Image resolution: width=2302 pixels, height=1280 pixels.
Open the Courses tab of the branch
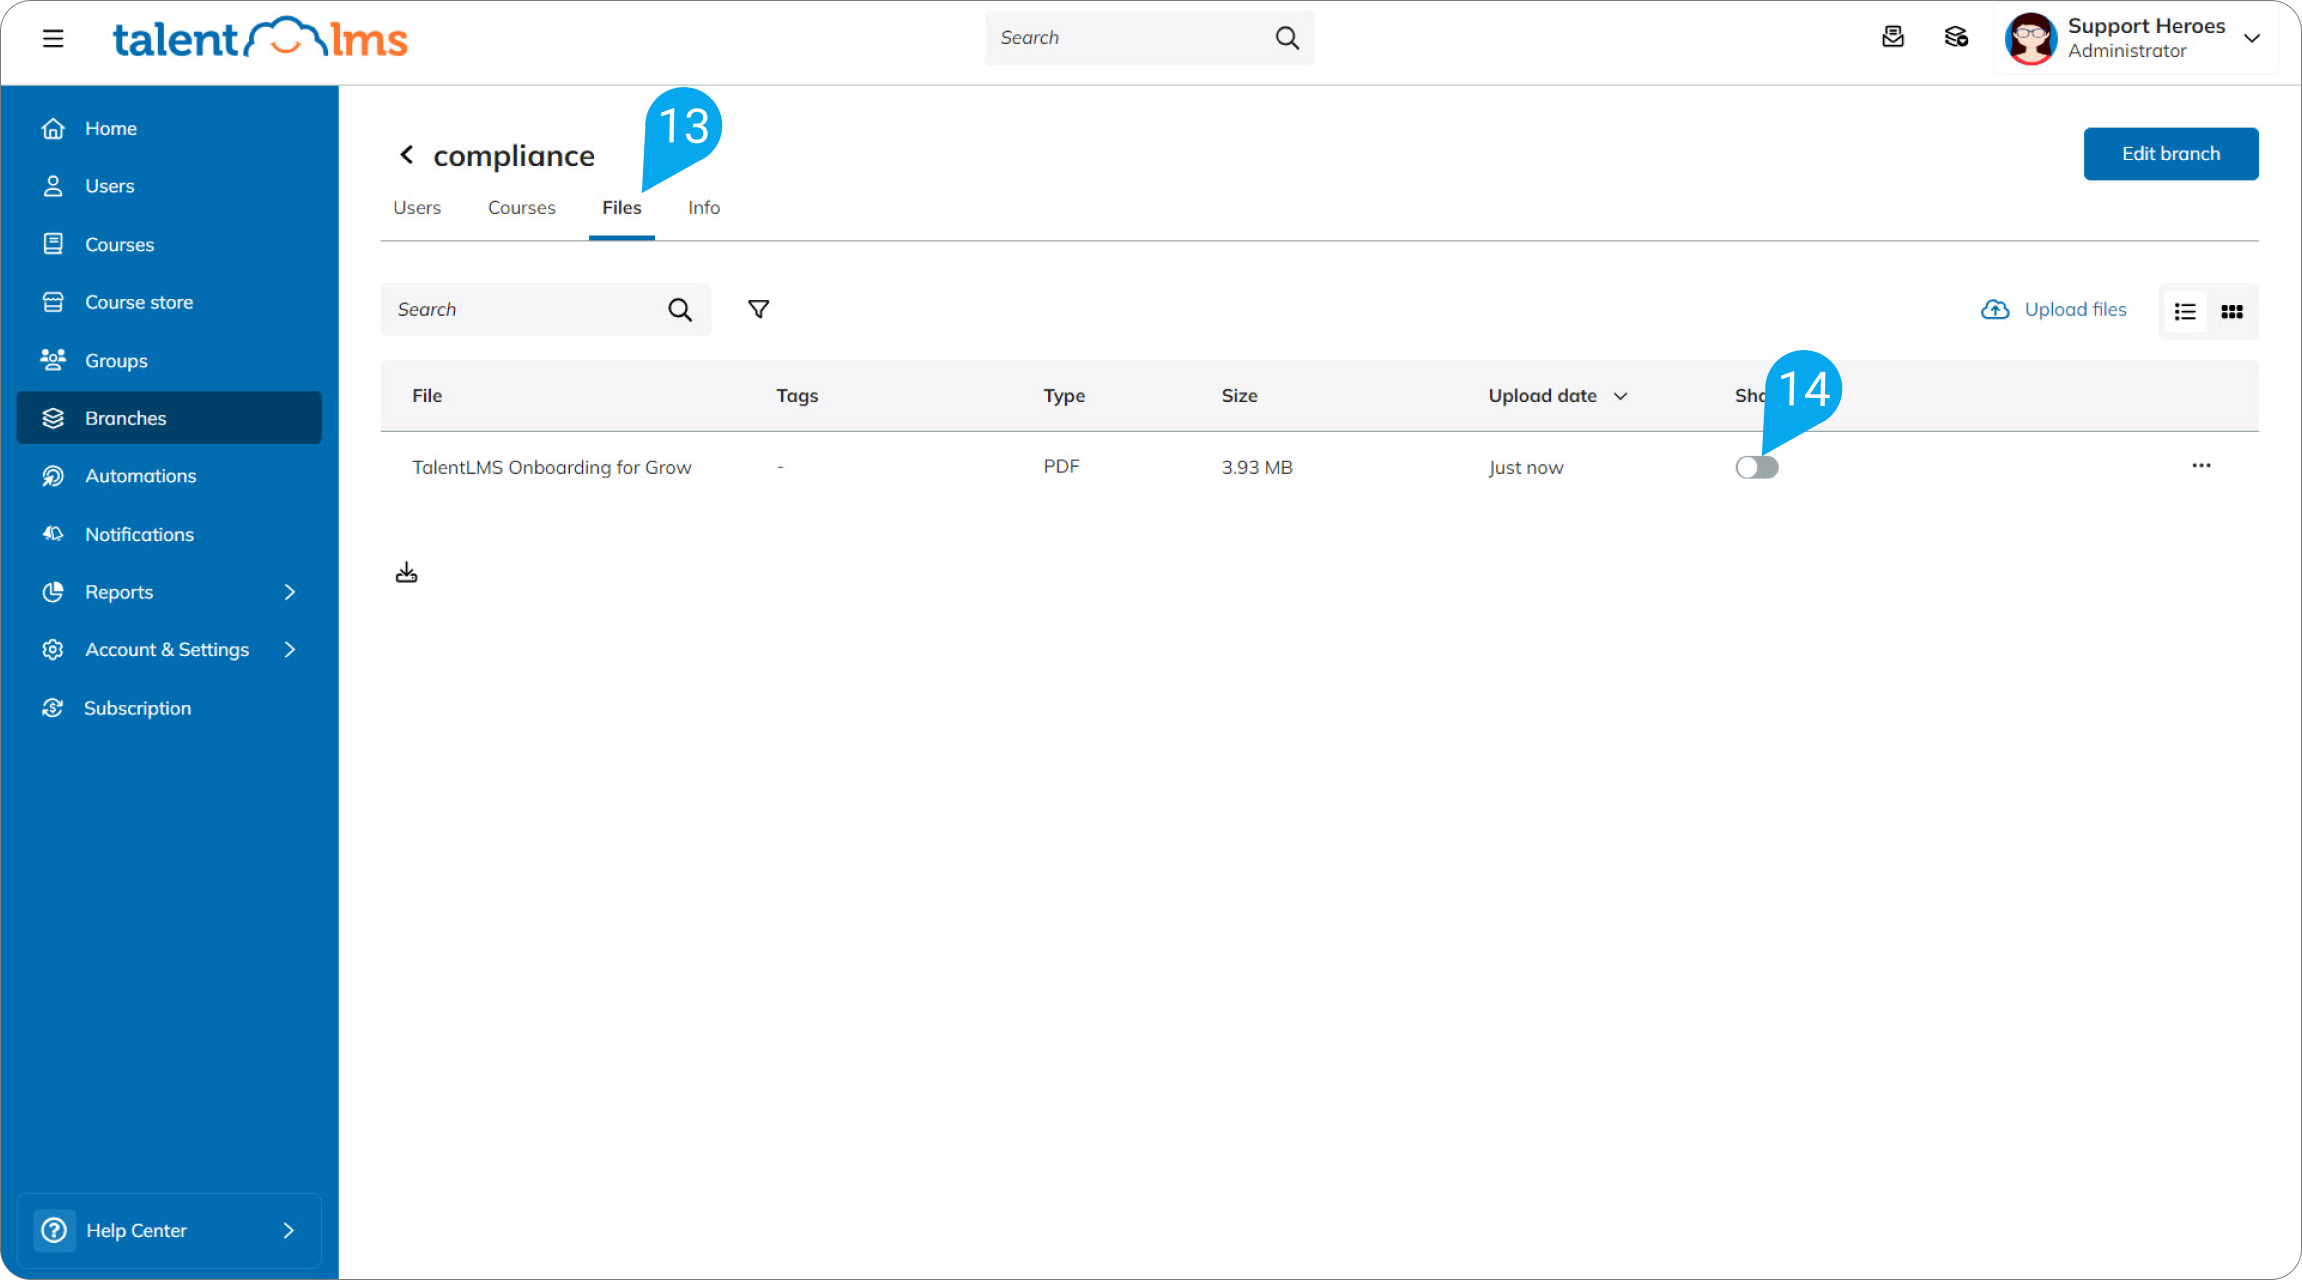522,208
